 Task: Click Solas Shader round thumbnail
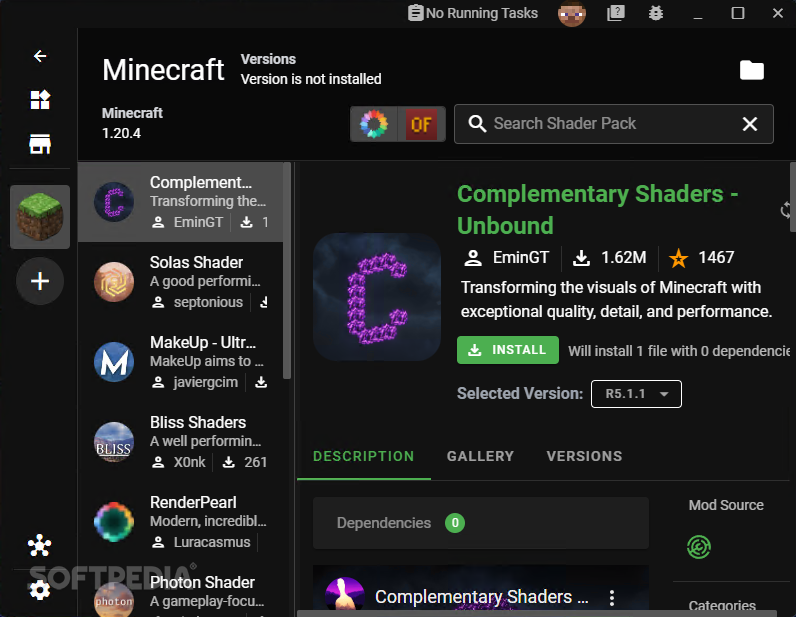(114, 282)
